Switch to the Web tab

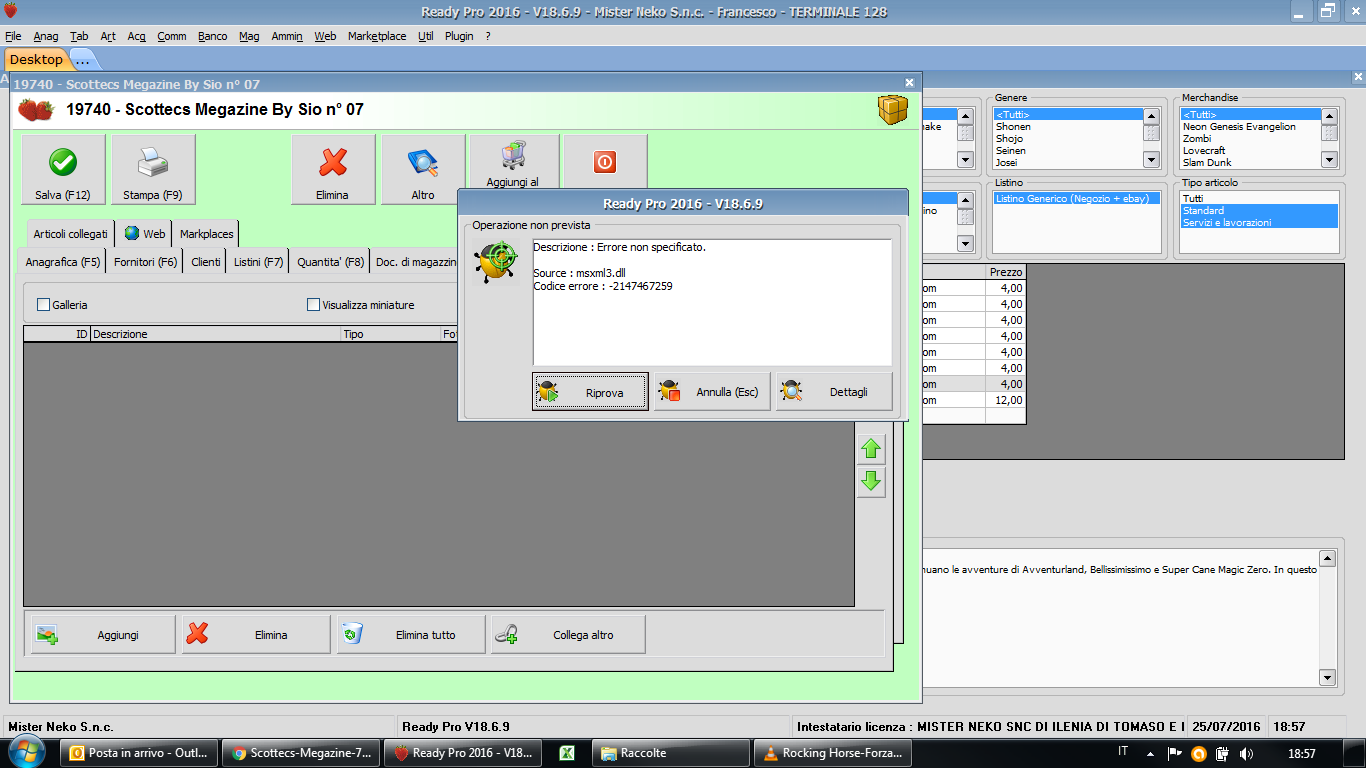click(x=145, y=234)
